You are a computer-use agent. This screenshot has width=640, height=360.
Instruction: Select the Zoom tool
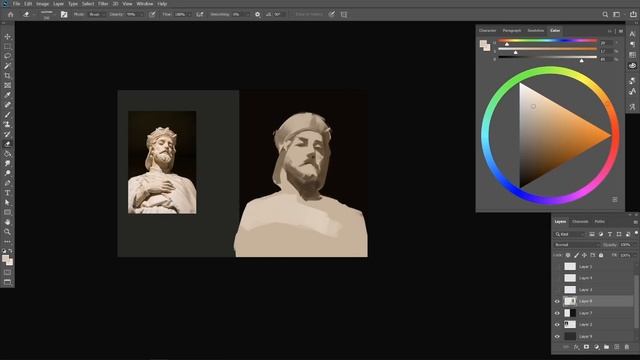coord(7,232)
